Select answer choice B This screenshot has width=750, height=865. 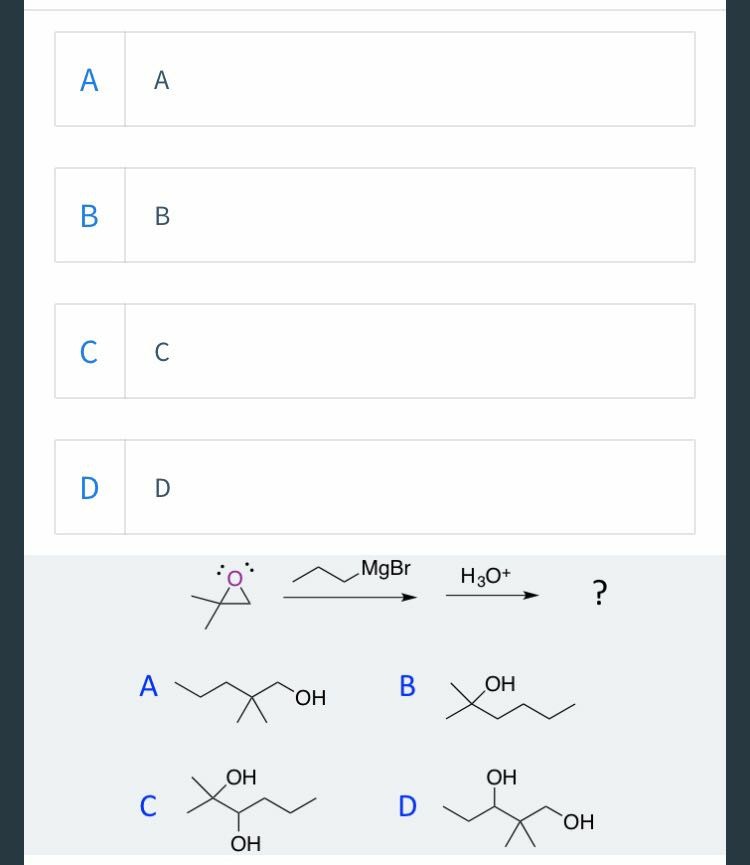(x=374, y=215)
